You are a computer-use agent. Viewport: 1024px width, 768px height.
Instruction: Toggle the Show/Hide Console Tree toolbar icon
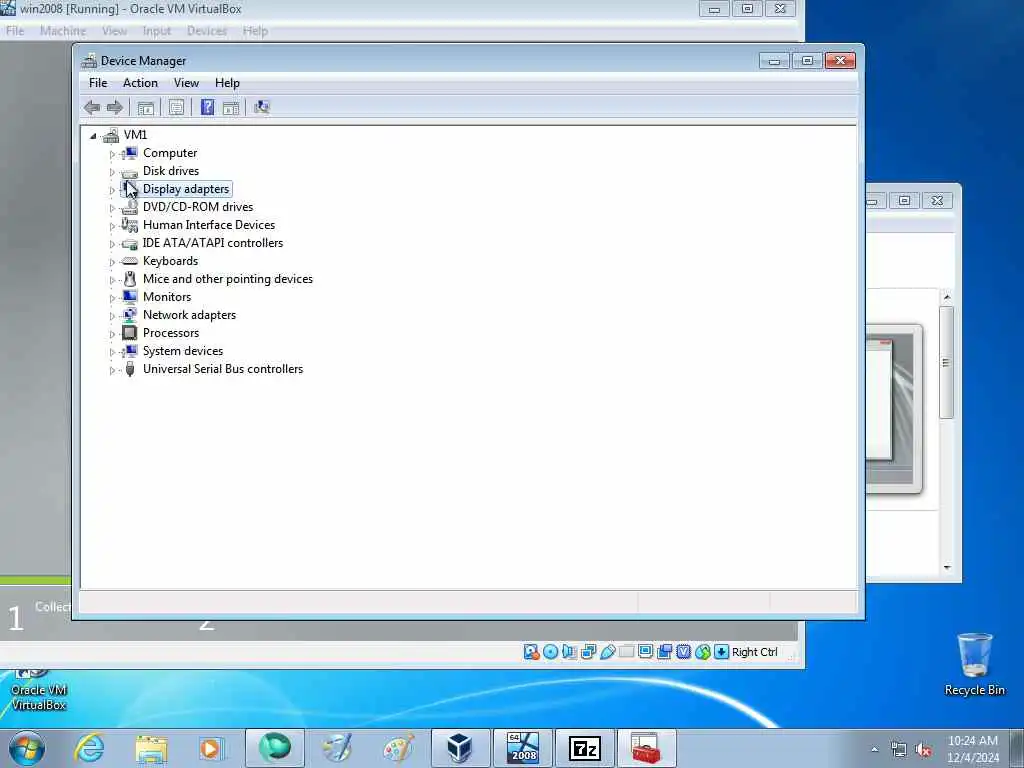tap(146, 108)
